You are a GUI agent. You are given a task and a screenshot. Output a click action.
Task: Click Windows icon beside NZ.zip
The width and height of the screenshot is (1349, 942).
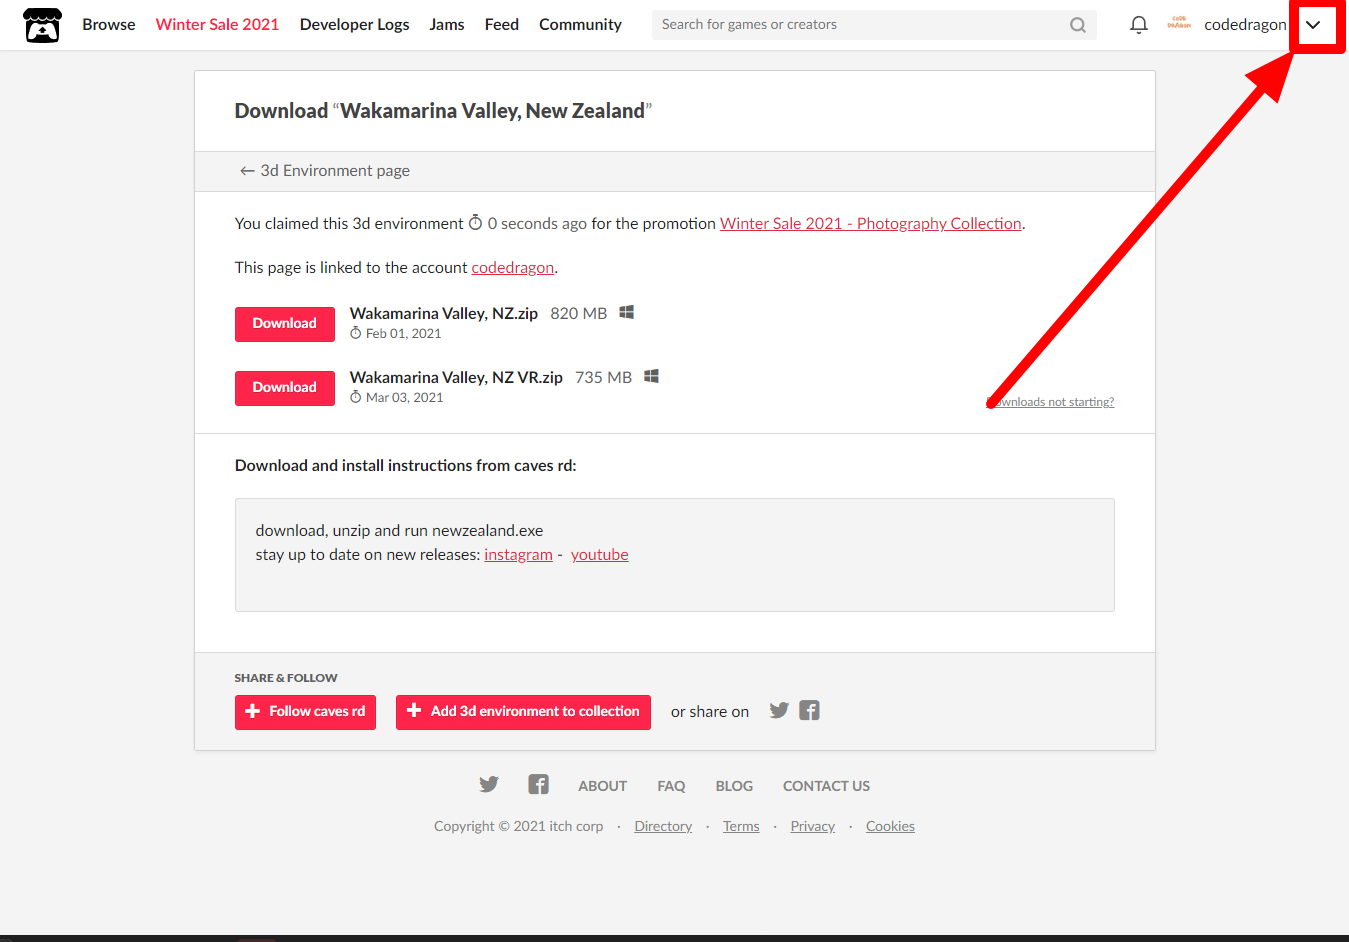(x=627, y=313)
